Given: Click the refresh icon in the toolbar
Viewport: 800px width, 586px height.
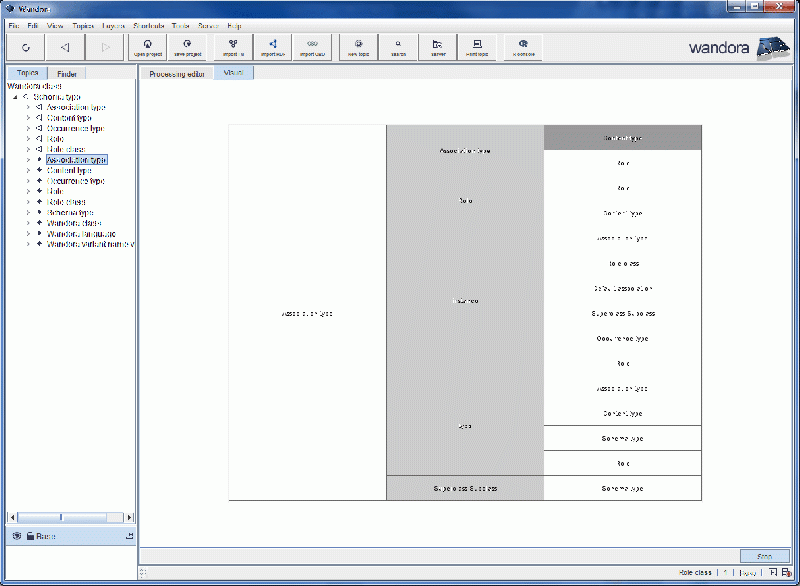Looking at the screenshot, I should [x=25, y=47].
